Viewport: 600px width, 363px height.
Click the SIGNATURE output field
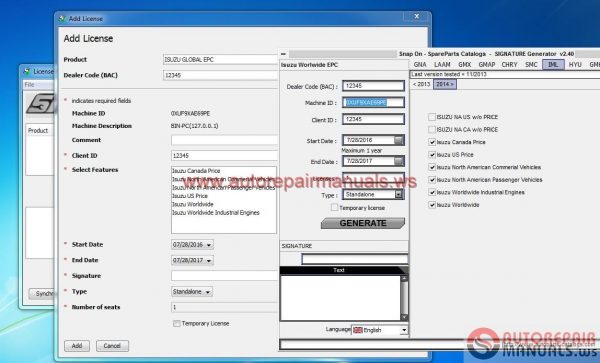point(355,259)
